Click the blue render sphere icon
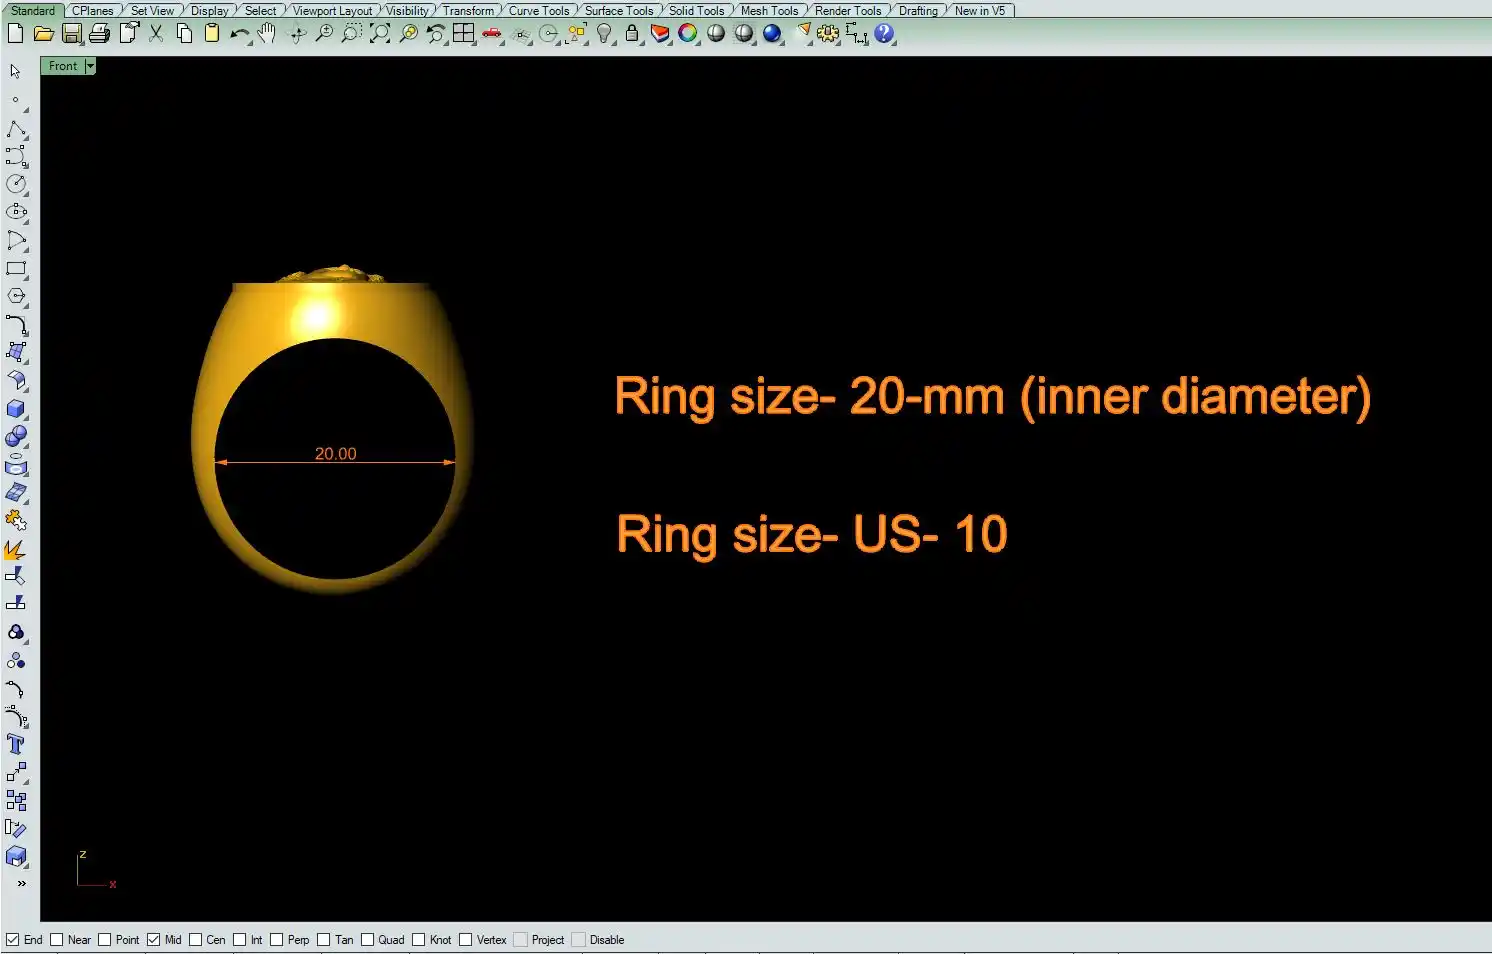The image size is (1492, 954). (771, 33)
